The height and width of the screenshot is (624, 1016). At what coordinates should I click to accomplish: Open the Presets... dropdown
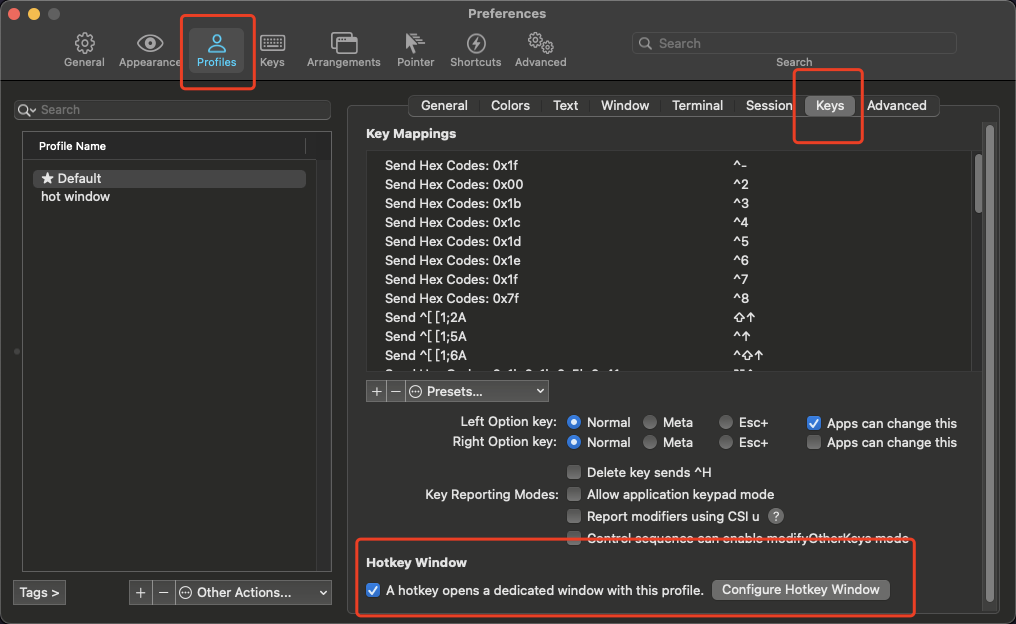[477, 391]
